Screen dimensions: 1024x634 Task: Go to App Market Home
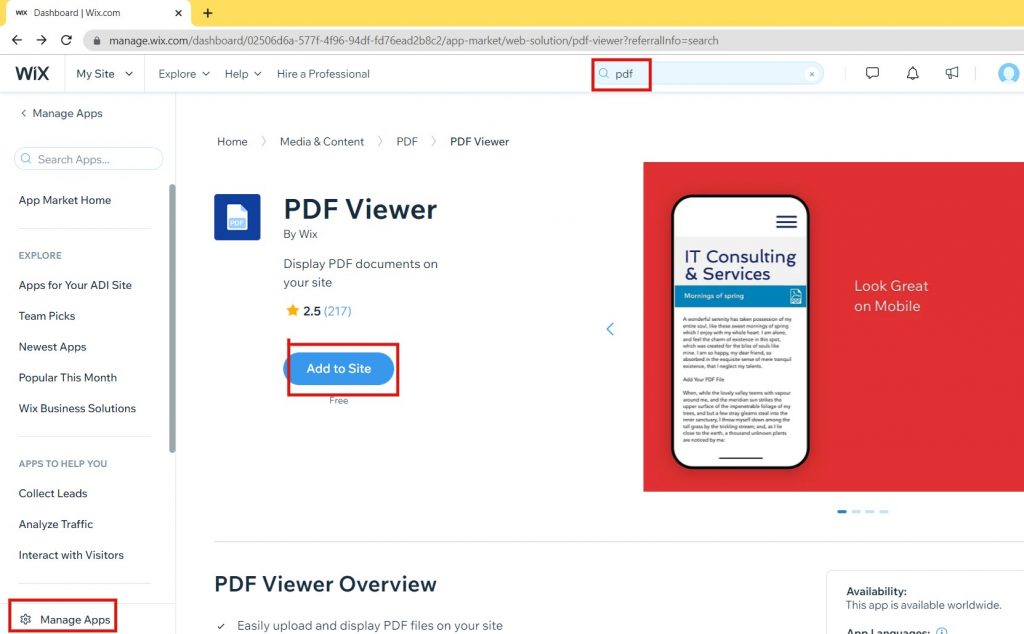pyautogui.click(x=65, y=200)
